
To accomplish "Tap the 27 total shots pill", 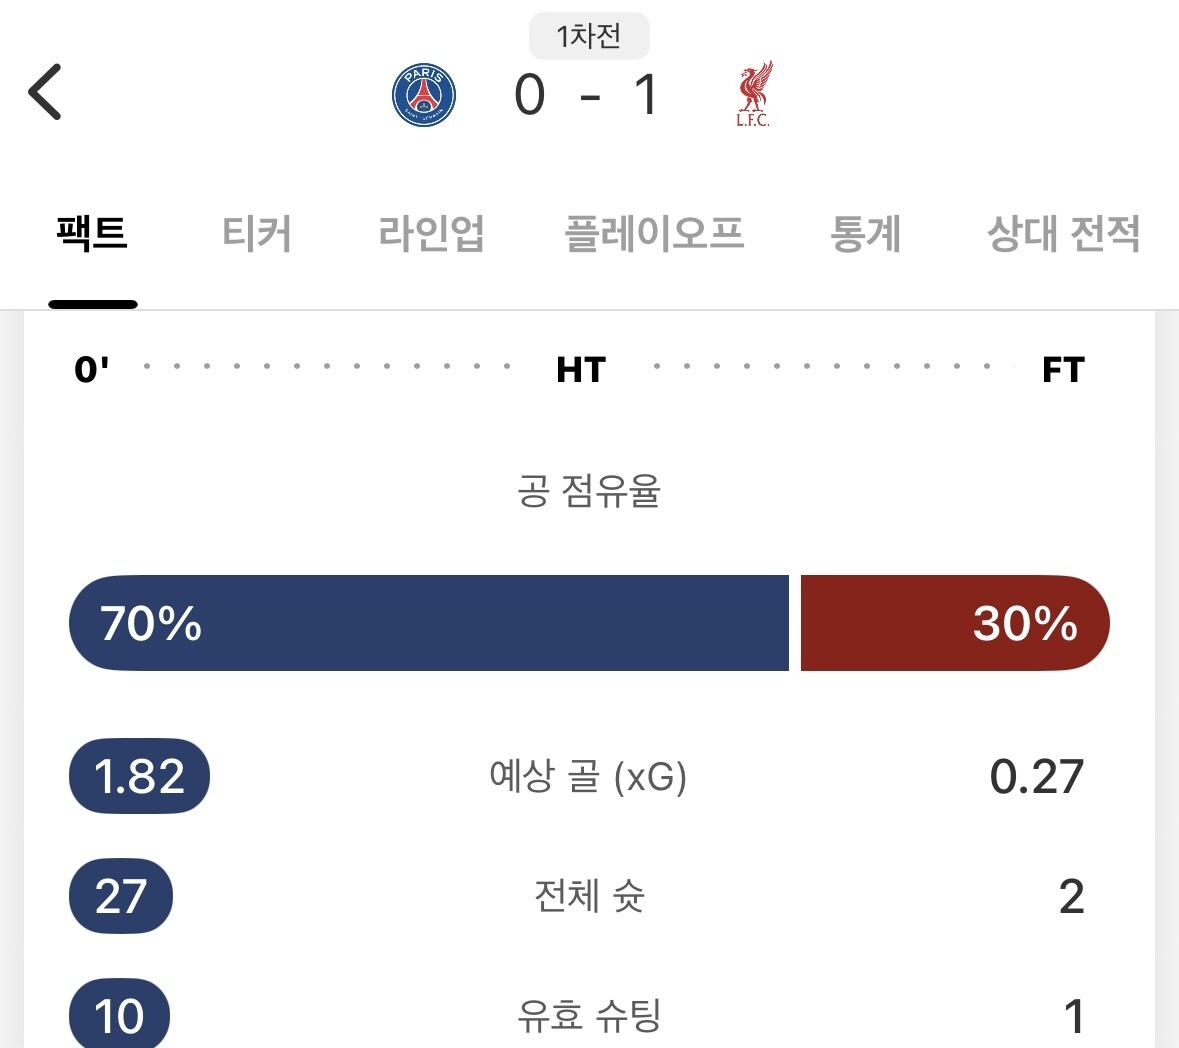I will 121,896.
